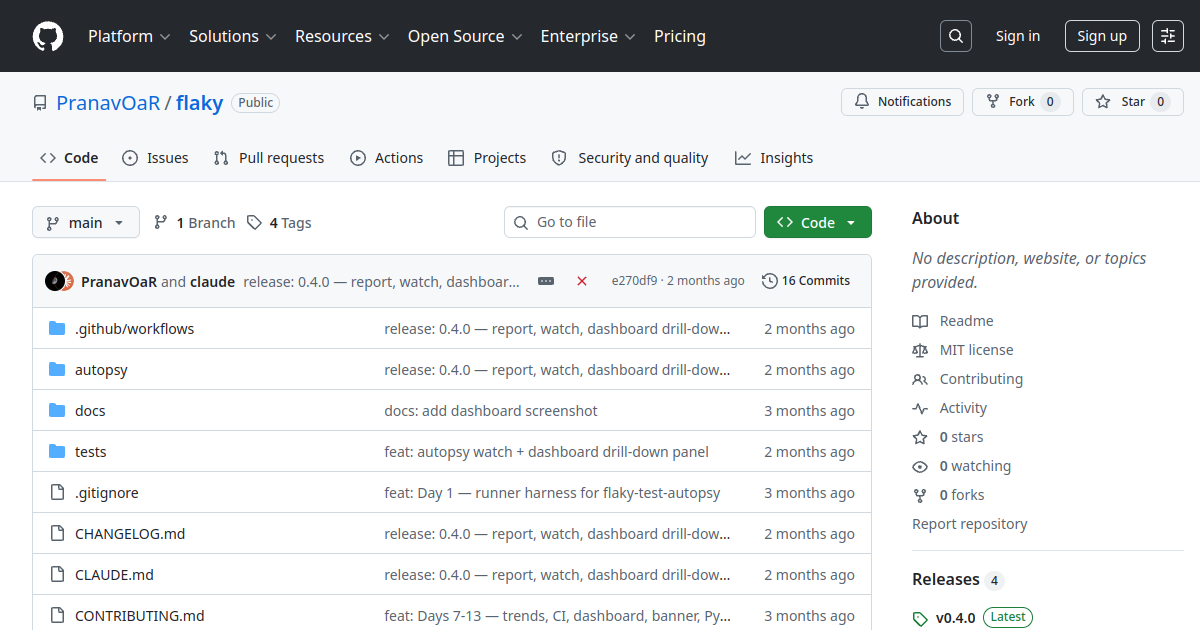Click the fork icon beside 0 forks
Image resolution: width=1200 pixels, height=630 pixels.
point(920,495)
